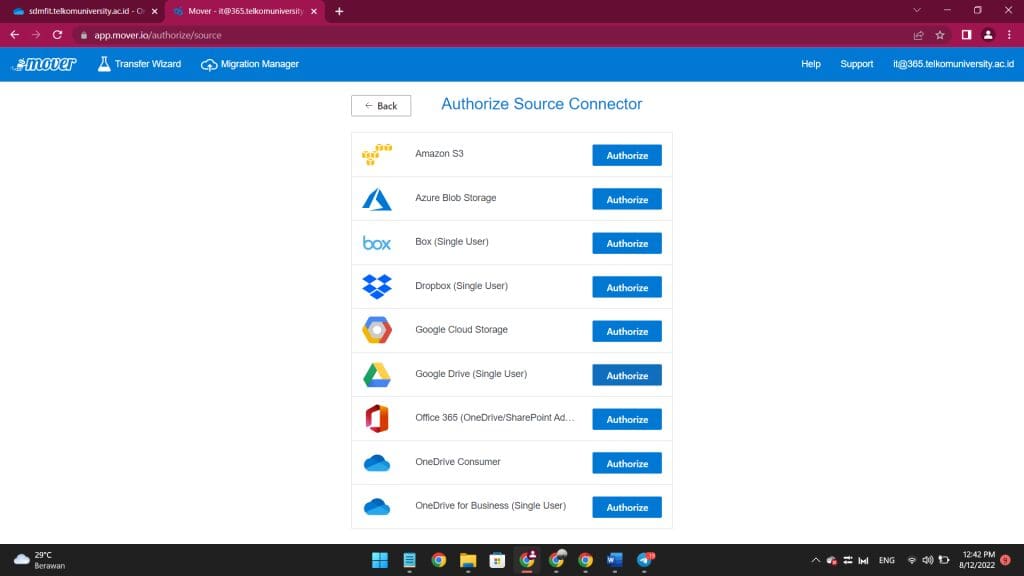Open the Chrome profile icon
Image resolution: width=1024 pixels, height=576 pixels.
tap(988, 35)
